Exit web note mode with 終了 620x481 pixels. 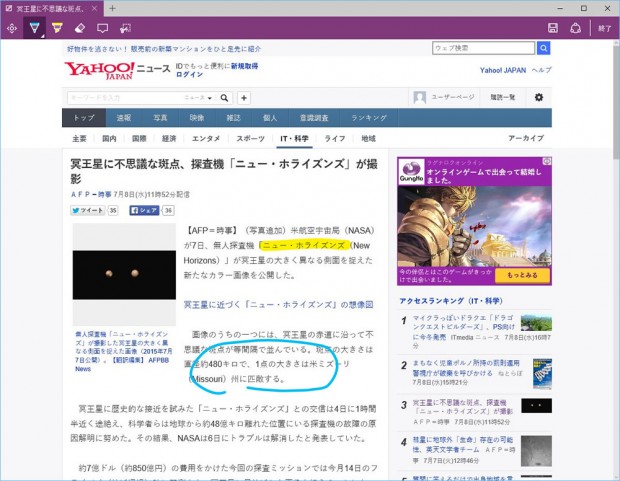pyautogui.click(x=605, y=28)
